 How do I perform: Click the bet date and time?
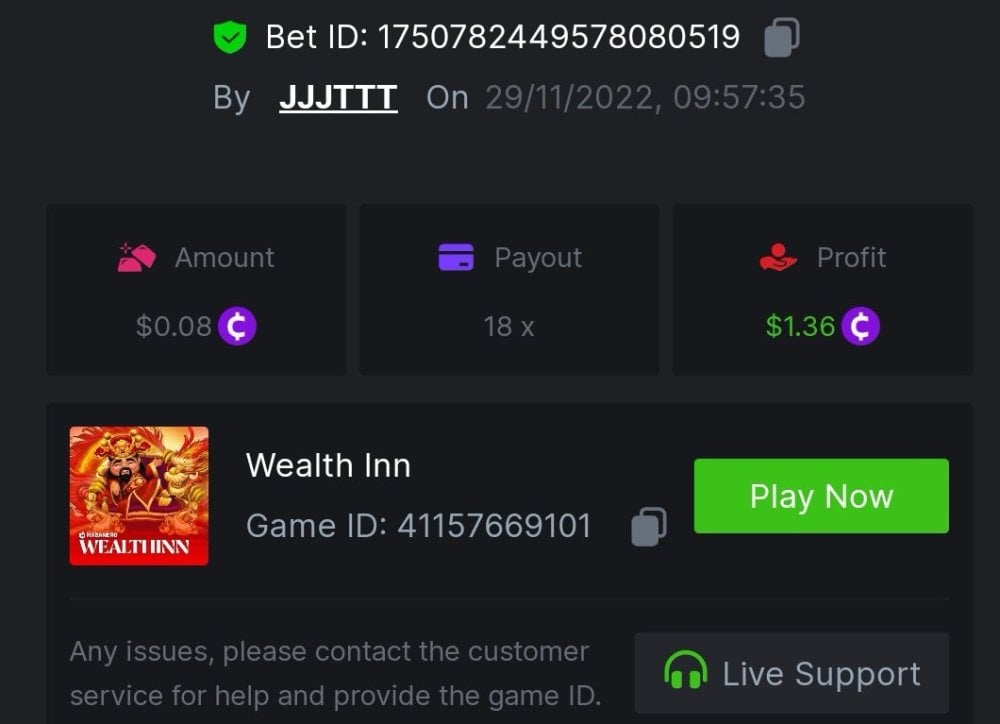(x=645, y=98)
